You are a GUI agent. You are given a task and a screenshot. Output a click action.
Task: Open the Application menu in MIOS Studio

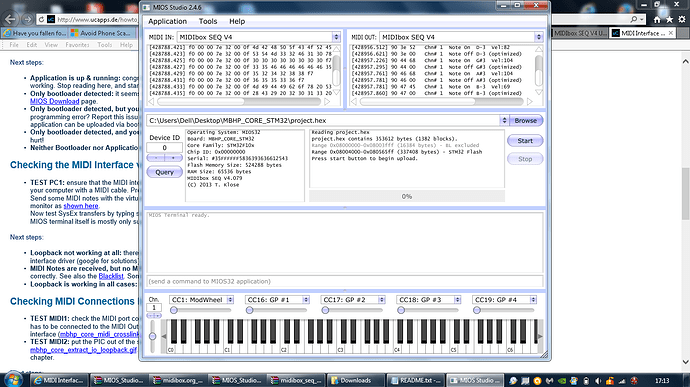[167, 21]
